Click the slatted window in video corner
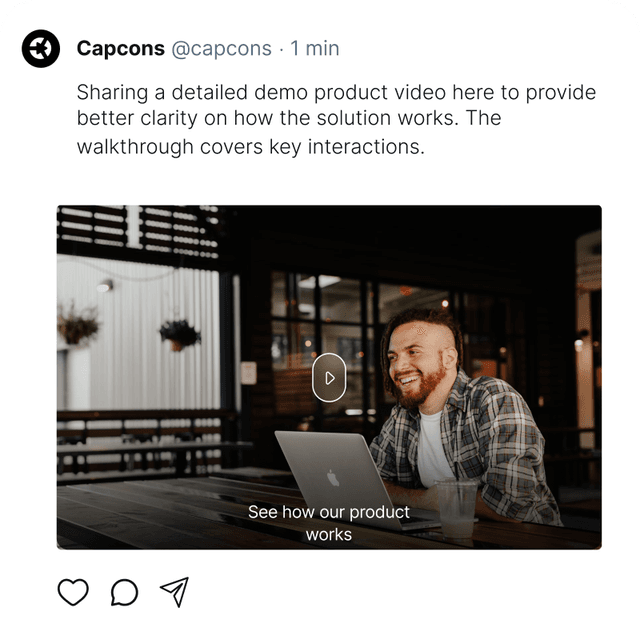The height and width of the screenshot is (639, 640). pos(139,231)
